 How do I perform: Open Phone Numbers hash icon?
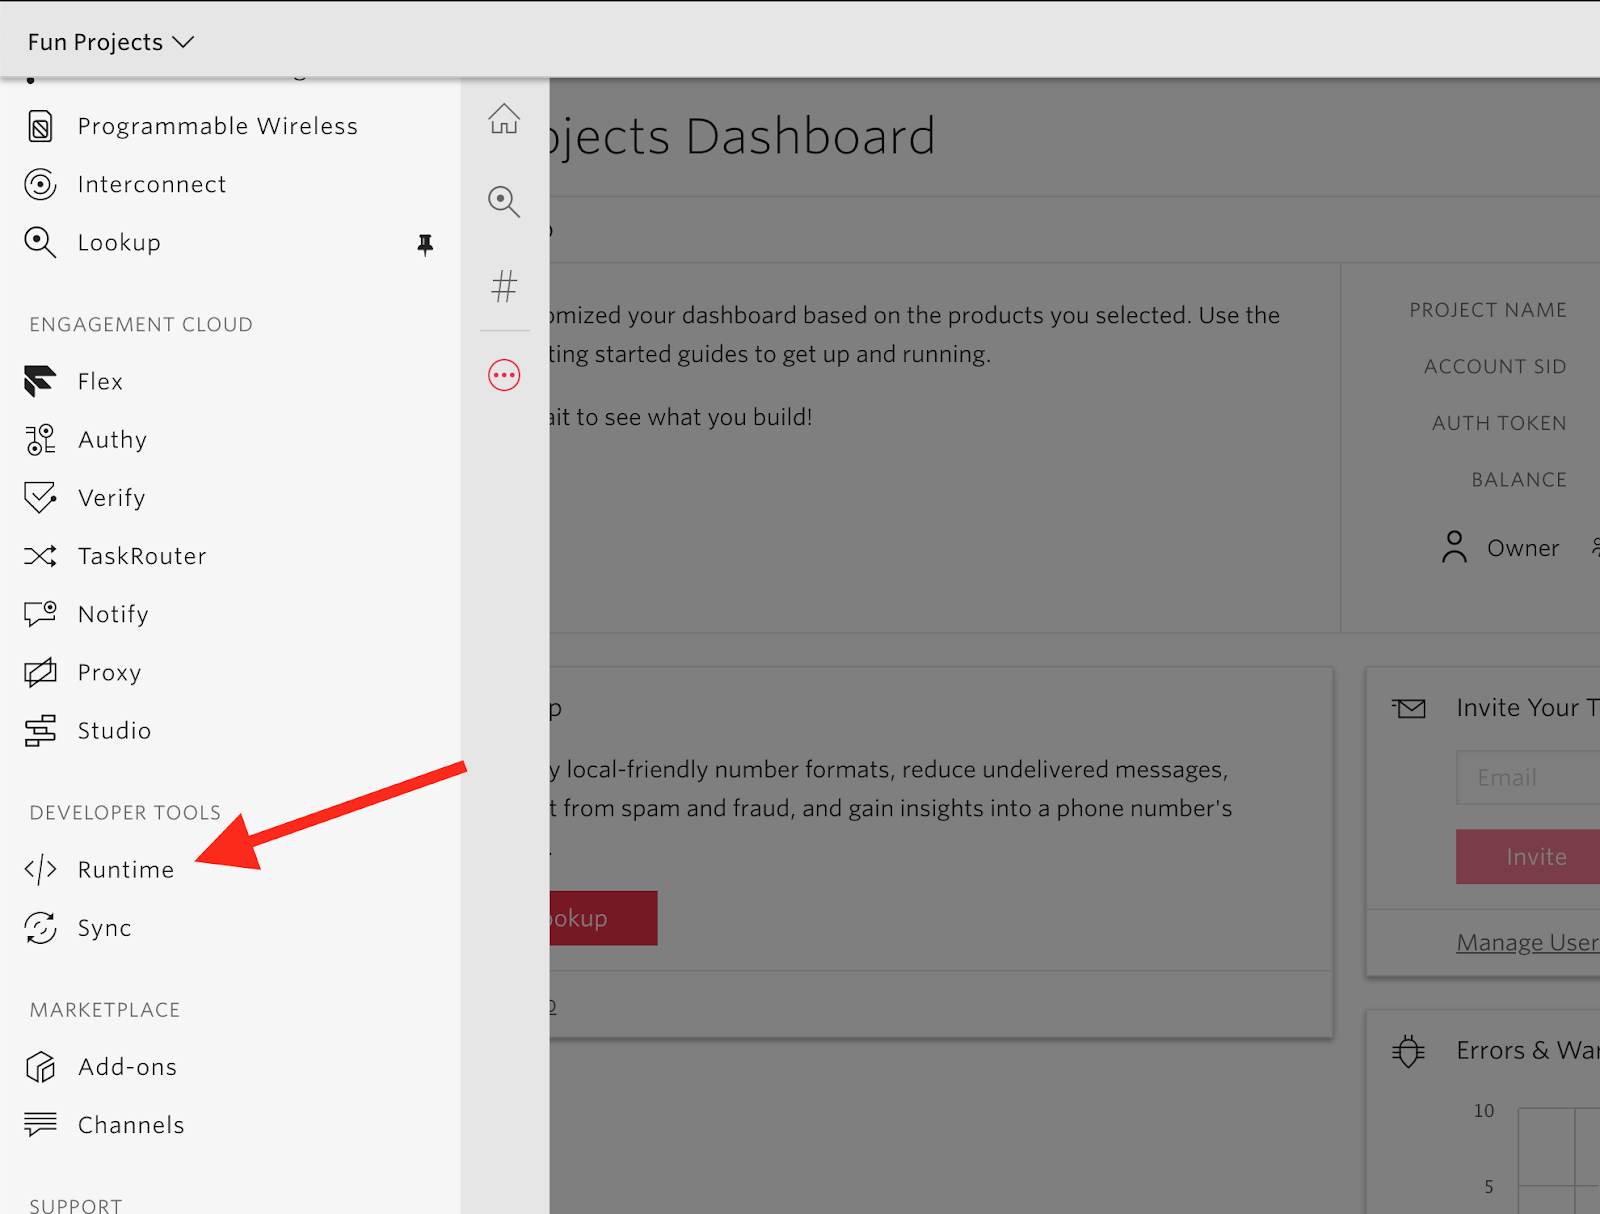pos(504,287)
